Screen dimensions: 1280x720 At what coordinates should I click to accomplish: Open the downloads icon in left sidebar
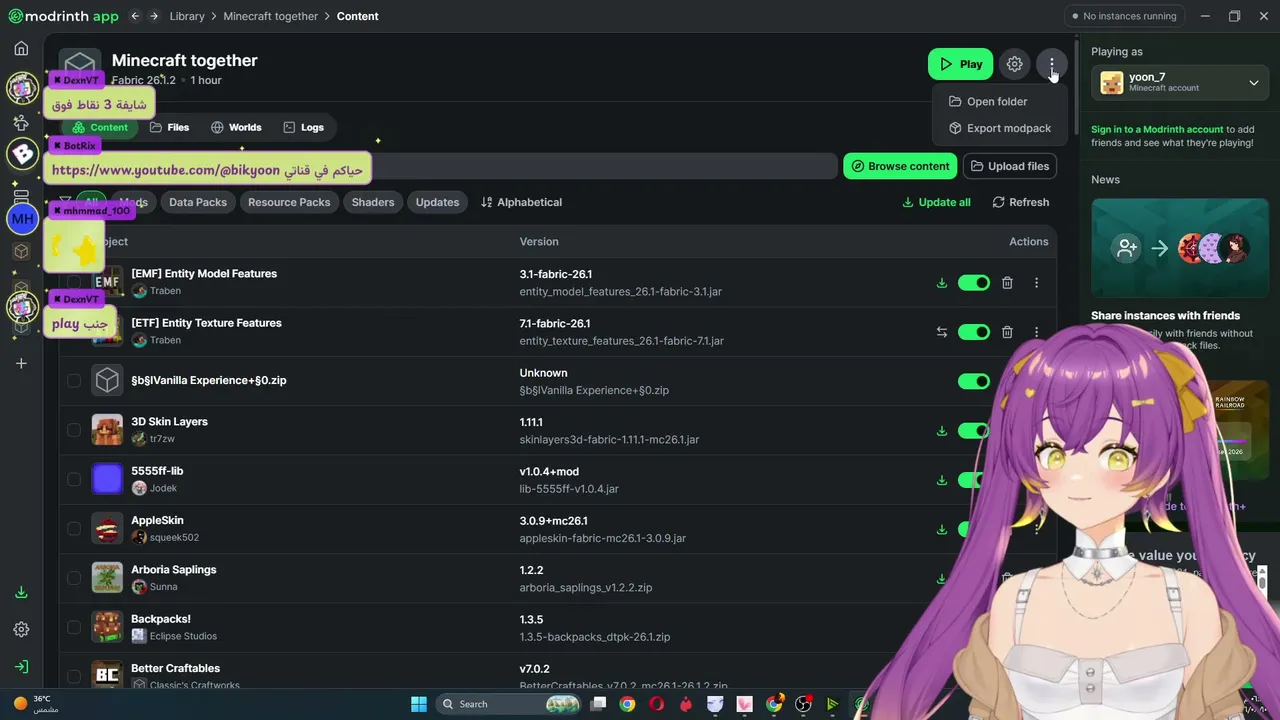point(21,592)
